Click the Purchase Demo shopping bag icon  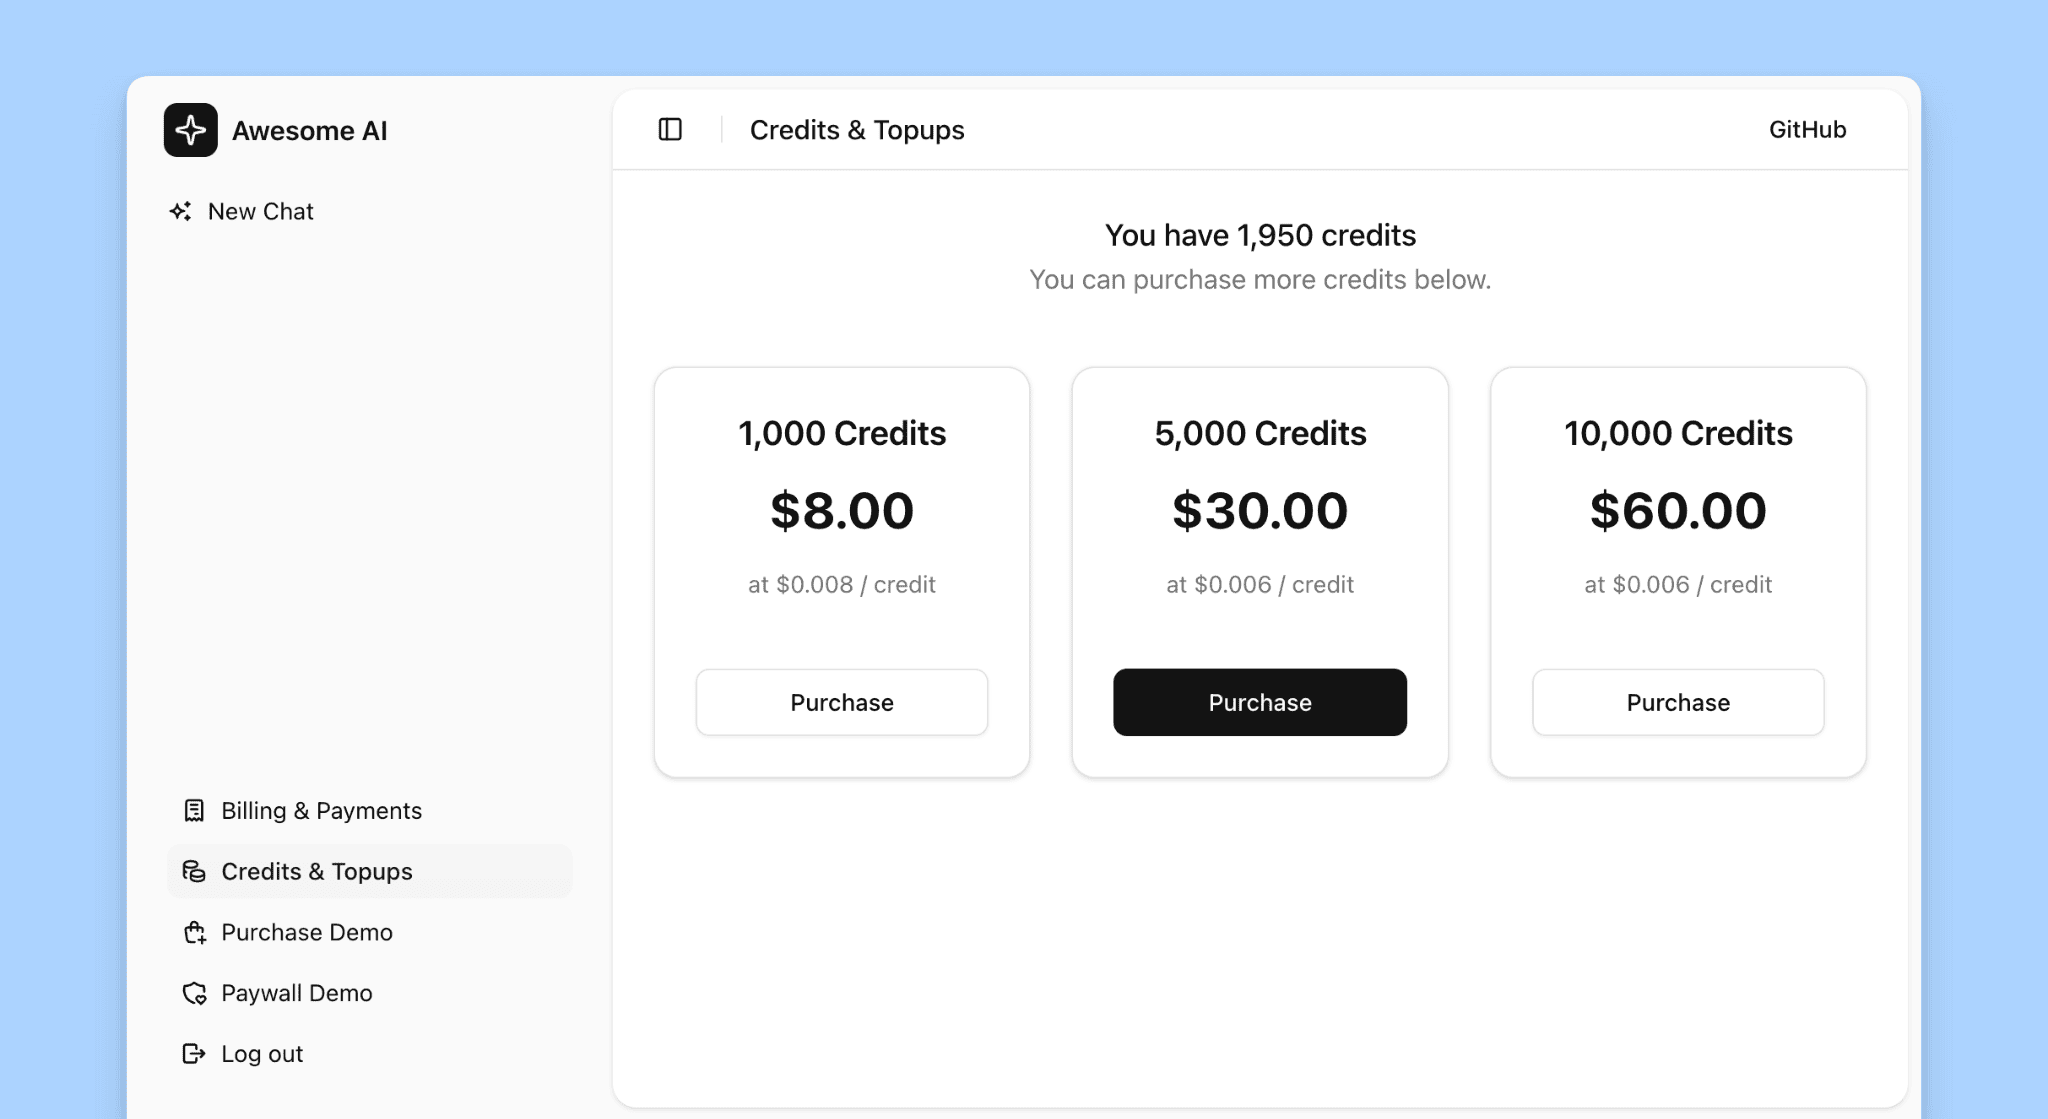(x=194, y=932)
